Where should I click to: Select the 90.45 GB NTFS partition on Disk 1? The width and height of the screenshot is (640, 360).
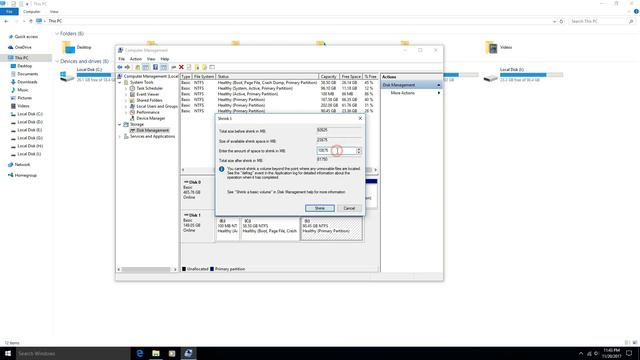tap(331, 229)
